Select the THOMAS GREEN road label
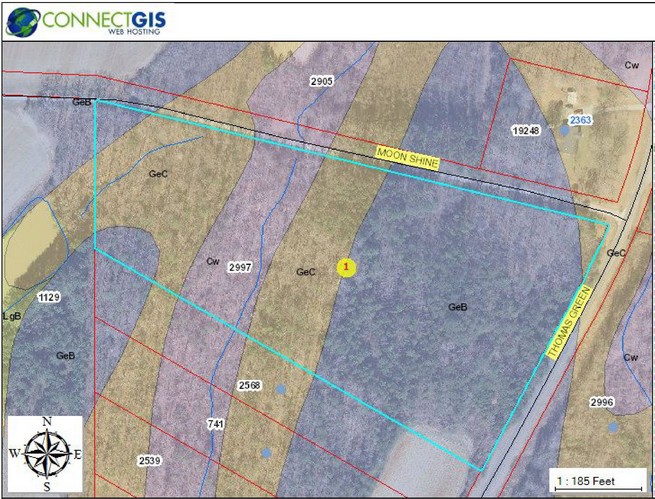The image size is (655, 499). (x=569, y=322)
